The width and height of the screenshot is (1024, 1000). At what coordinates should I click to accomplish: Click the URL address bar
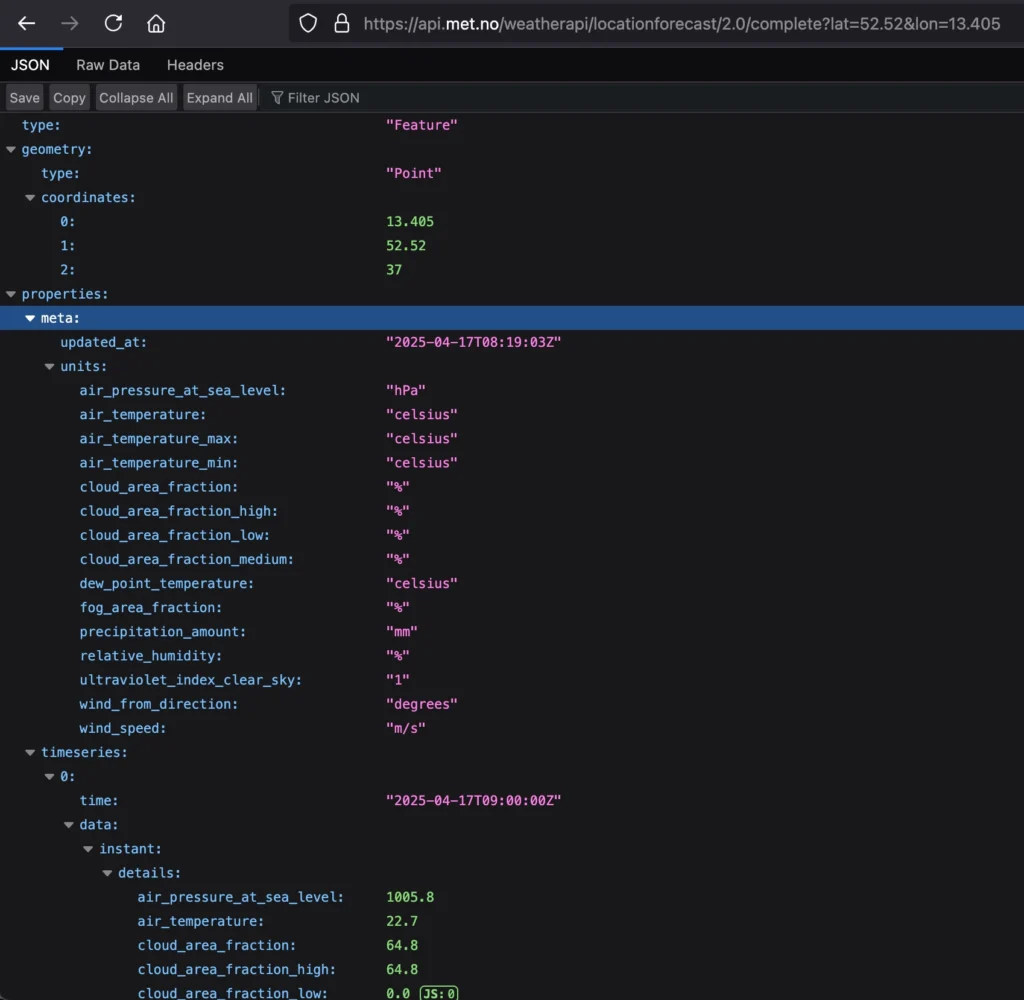[680, 23]
